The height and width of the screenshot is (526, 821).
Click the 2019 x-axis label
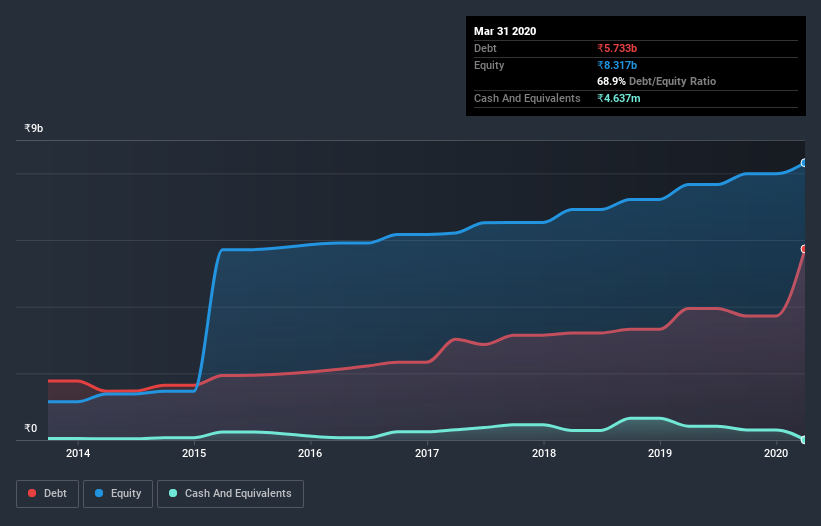(x=660, y=453)
